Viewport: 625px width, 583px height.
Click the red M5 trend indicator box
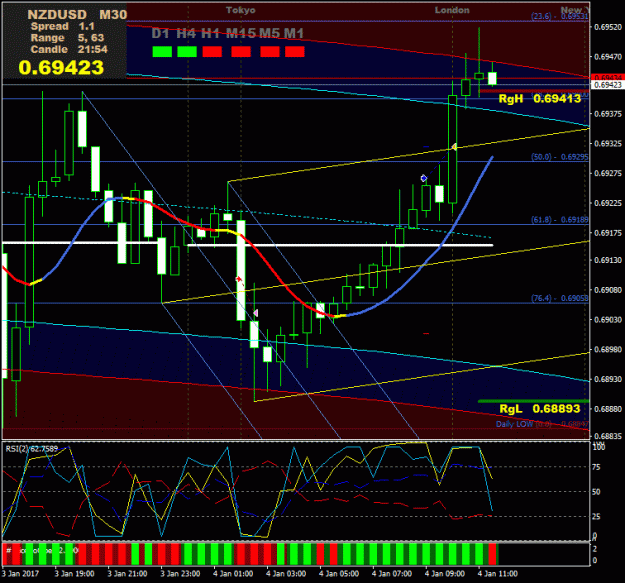[270, 52]
